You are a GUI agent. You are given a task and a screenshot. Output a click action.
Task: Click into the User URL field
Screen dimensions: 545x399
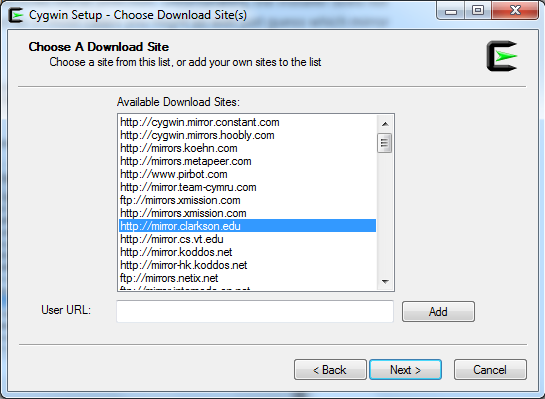coord(255,311)
